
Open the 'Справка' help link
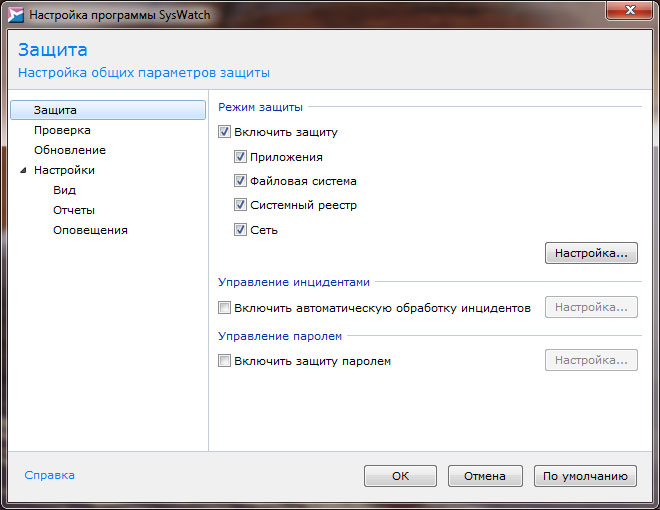[50, 475]
